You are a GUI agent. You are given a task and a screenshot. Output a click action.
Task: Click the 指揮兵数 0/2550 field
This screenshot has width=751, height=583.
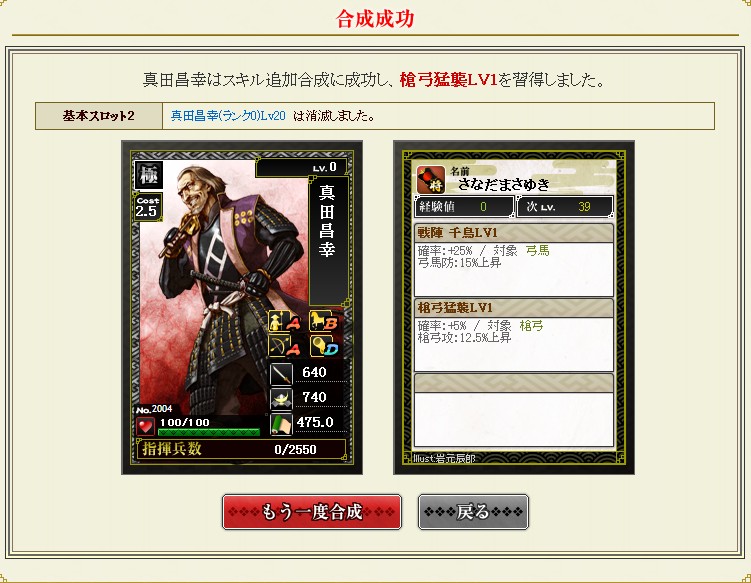point(242,449)
